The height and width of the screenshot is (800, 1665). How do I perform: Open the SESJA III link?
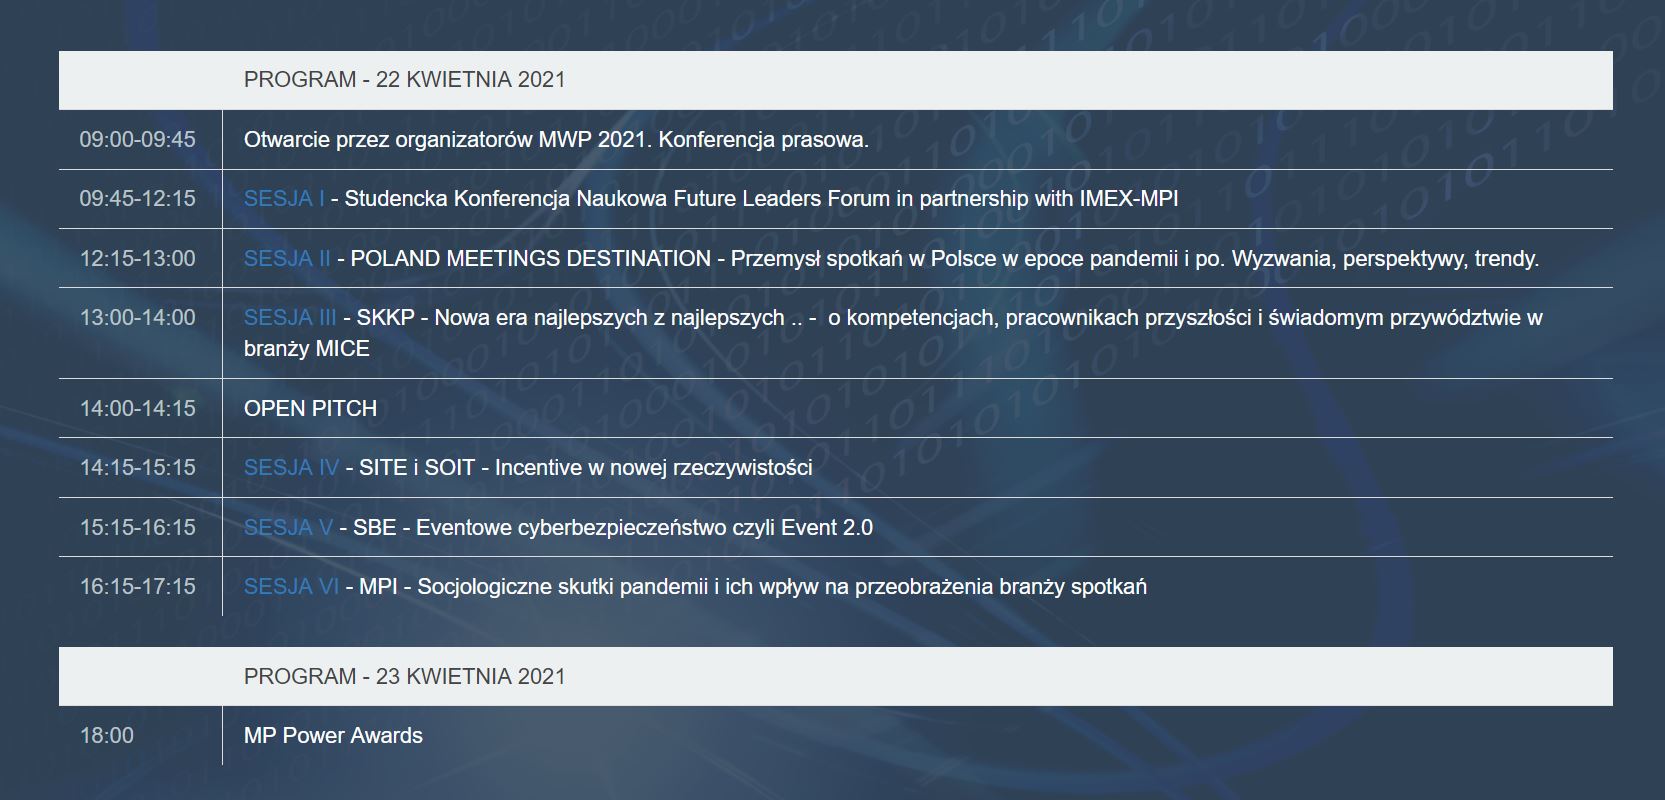click(290, 318)
